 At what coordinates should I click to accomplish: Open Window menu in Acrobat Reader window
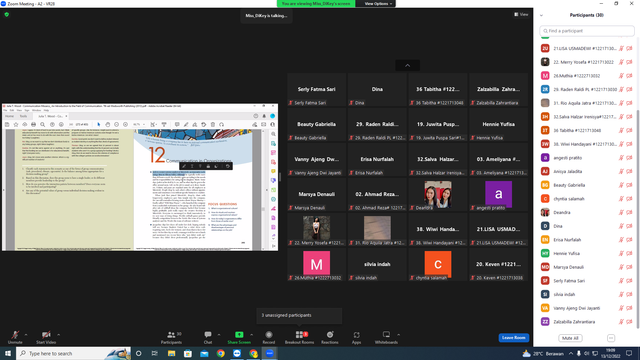(x=36, y=110)
